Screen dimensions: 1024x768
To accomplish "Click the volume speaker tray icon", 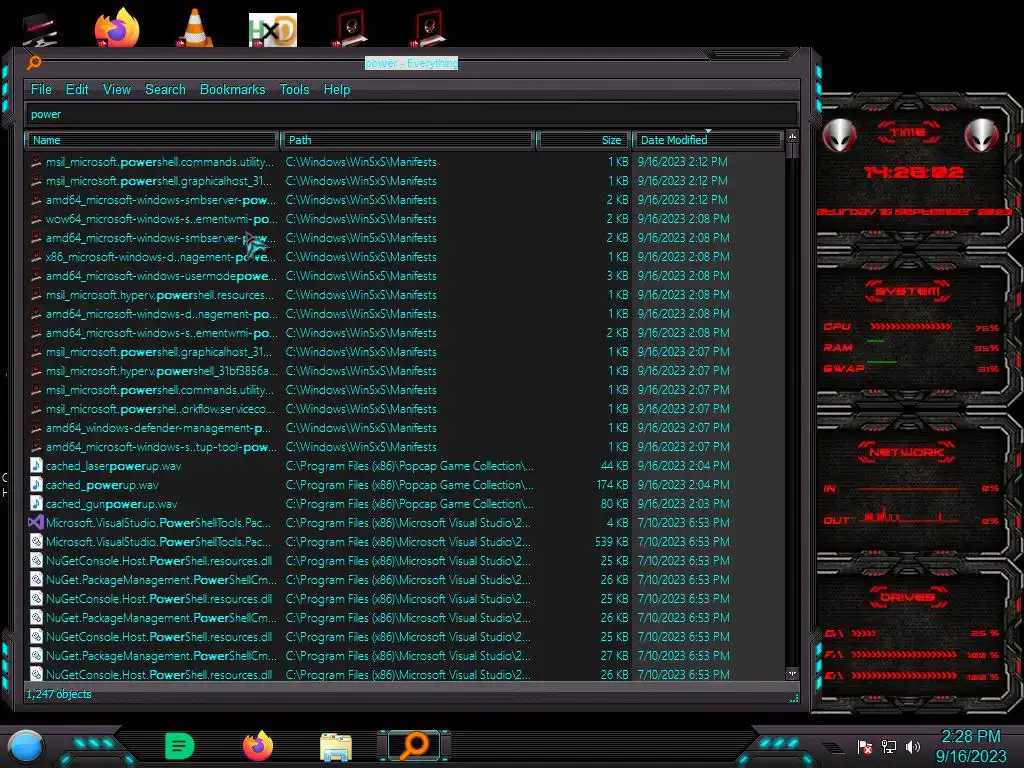I will click(912, 747).
